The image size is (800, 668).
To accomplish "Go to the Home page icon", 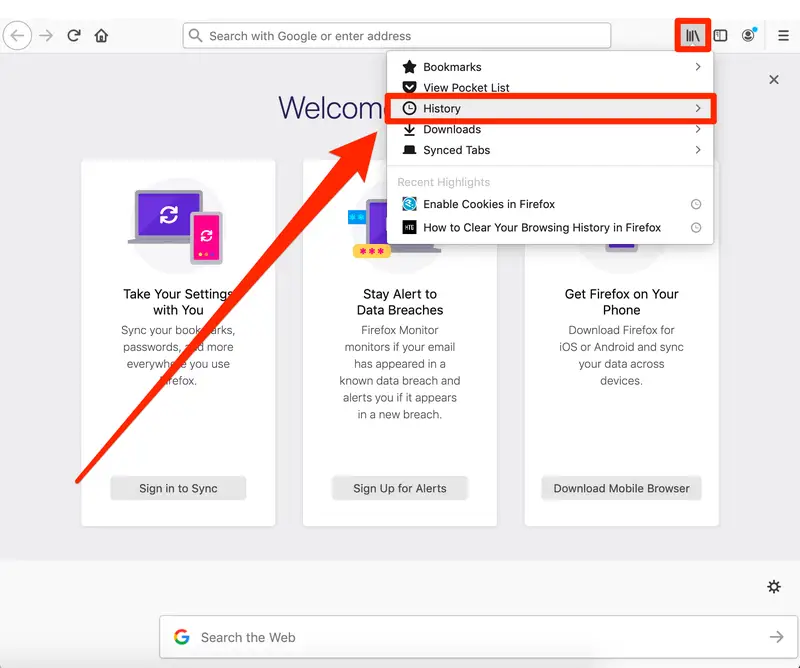I will pyautogui.click(x=101, y=36).
